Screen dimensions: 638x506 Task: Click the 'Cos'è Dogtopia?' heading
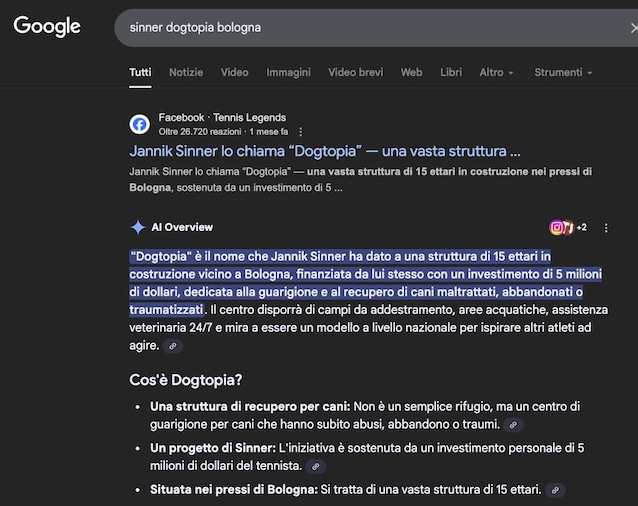point(186,380)
